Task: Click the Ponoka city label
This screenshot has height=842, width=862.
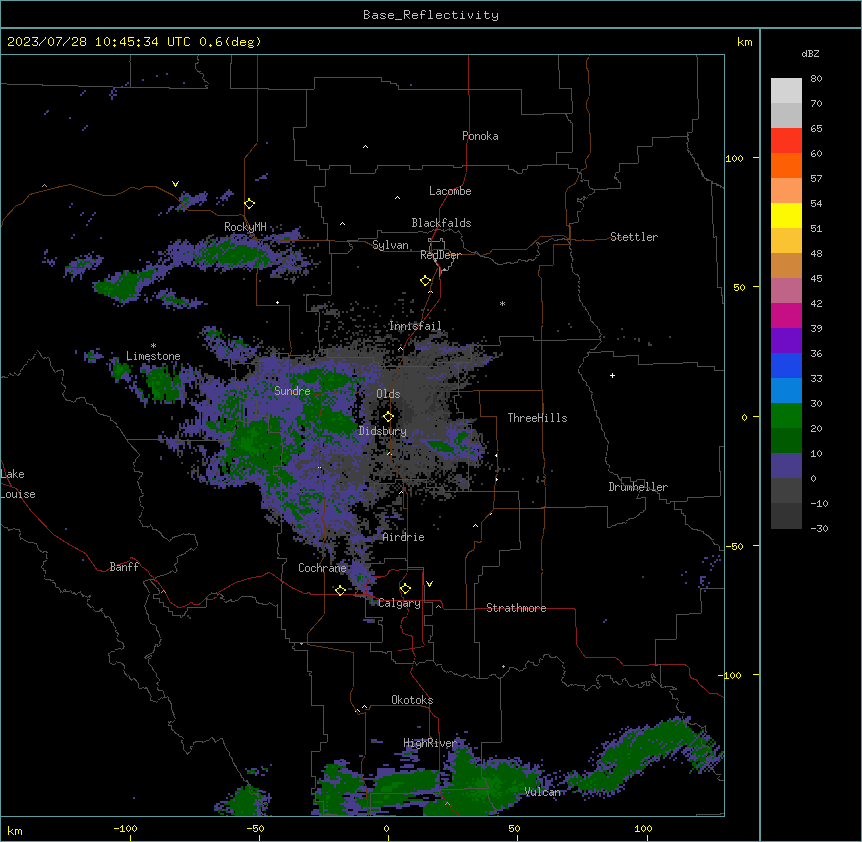Action: pyautogui.click(x=480, y=136)
